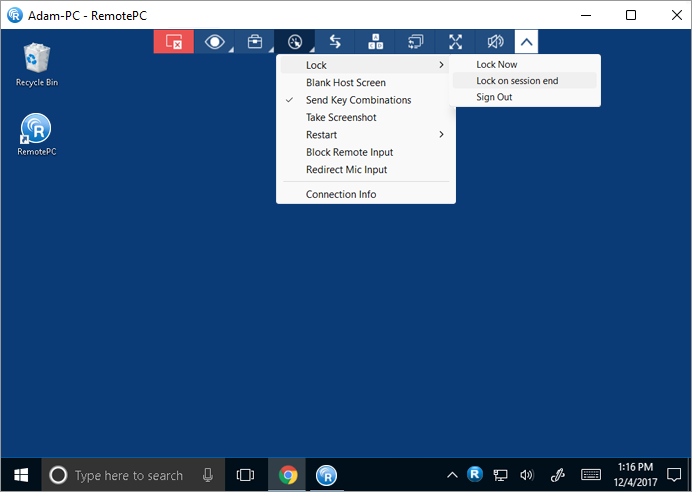692x492 pixels.
Task: Open the keyboard shortcuts grid icon
Action: coord(376,42)
